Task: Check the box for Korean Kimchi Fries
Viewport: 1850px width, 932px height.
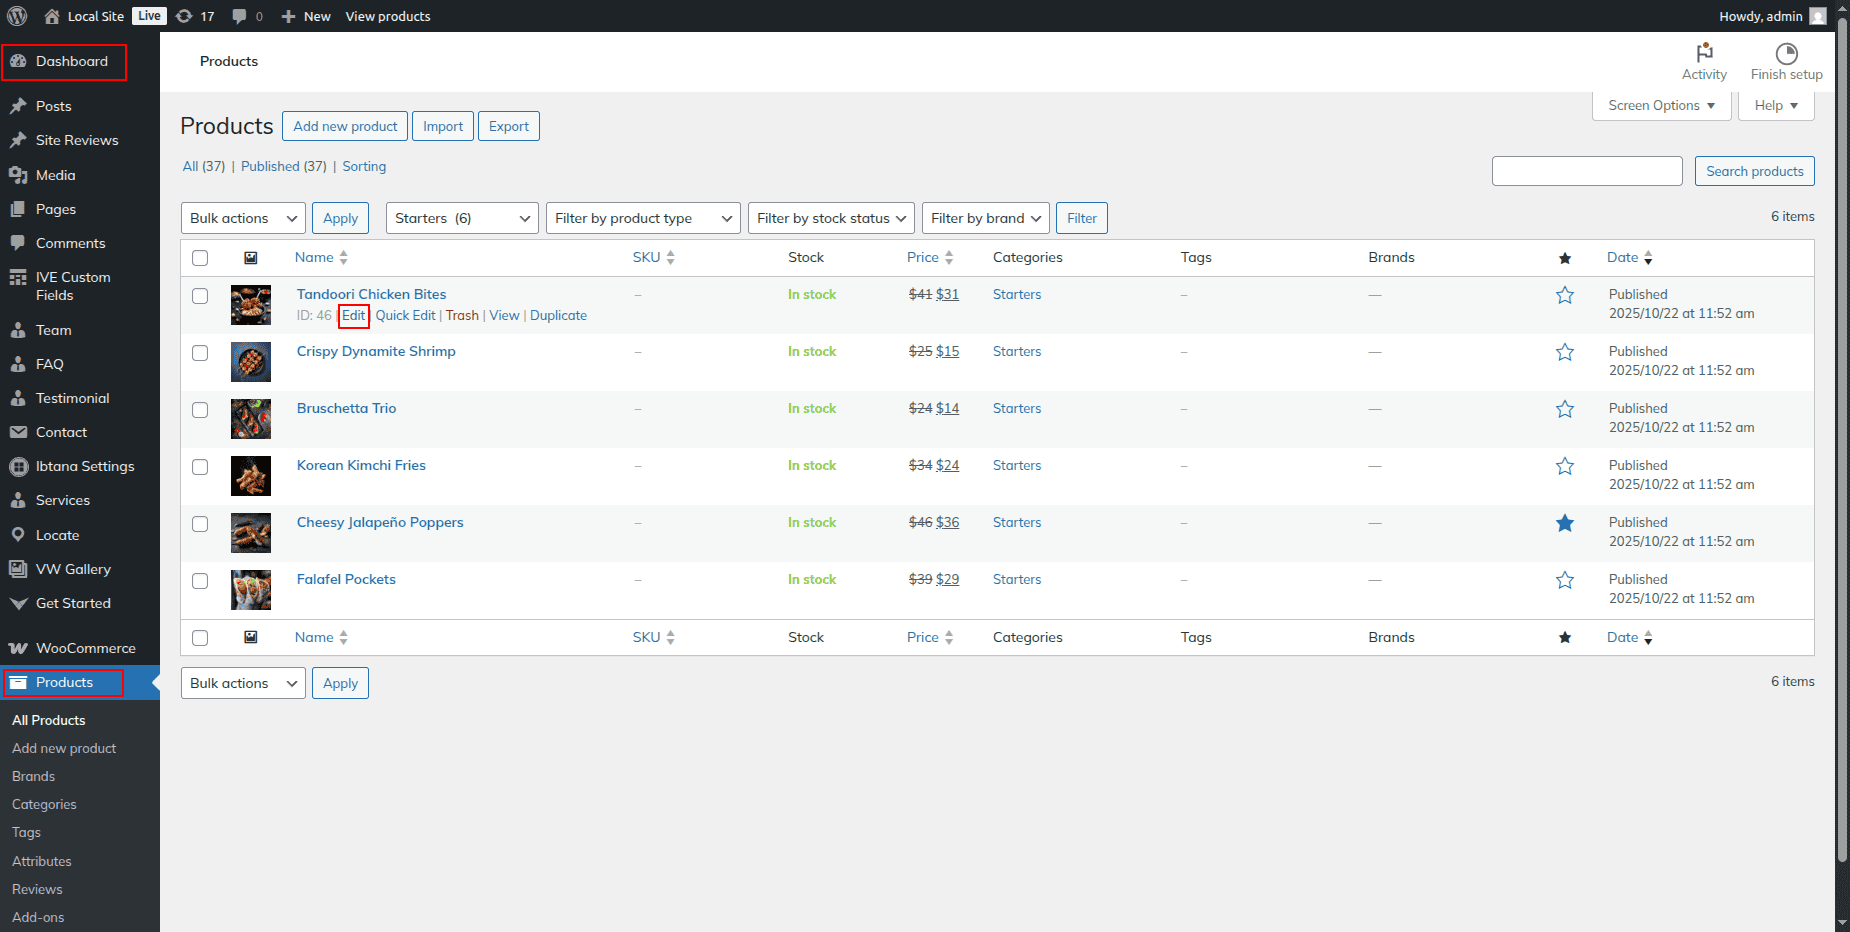Action: click(200, 467)
